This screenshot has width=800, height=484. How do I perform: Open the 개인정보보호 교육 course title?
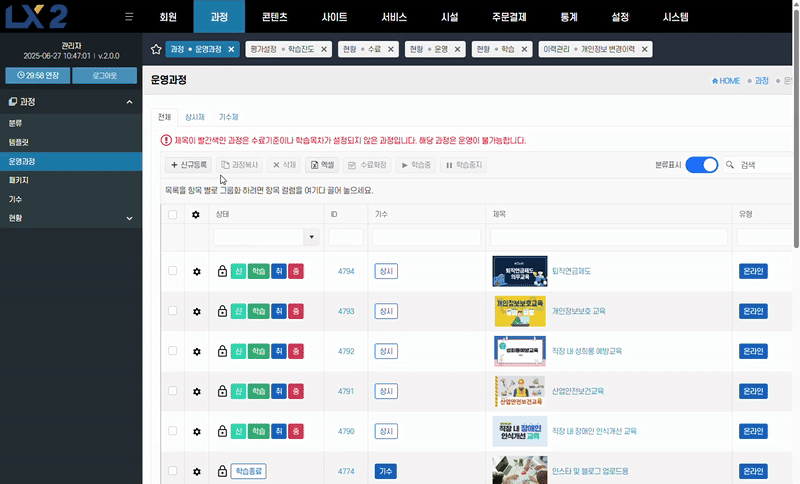[579, 311]
